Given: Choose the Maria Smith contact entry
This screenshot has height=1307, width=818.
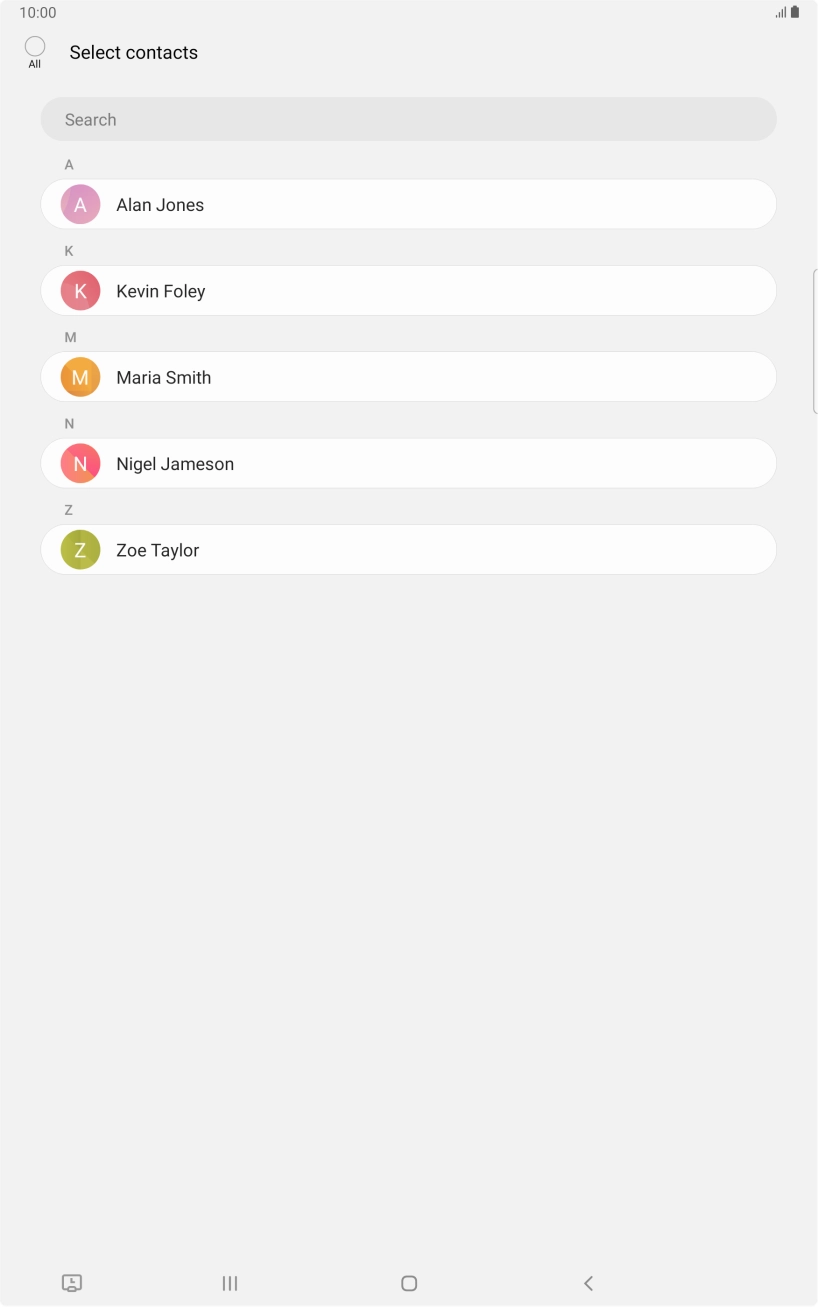Looking at the screenshot, I should [408, 378].
